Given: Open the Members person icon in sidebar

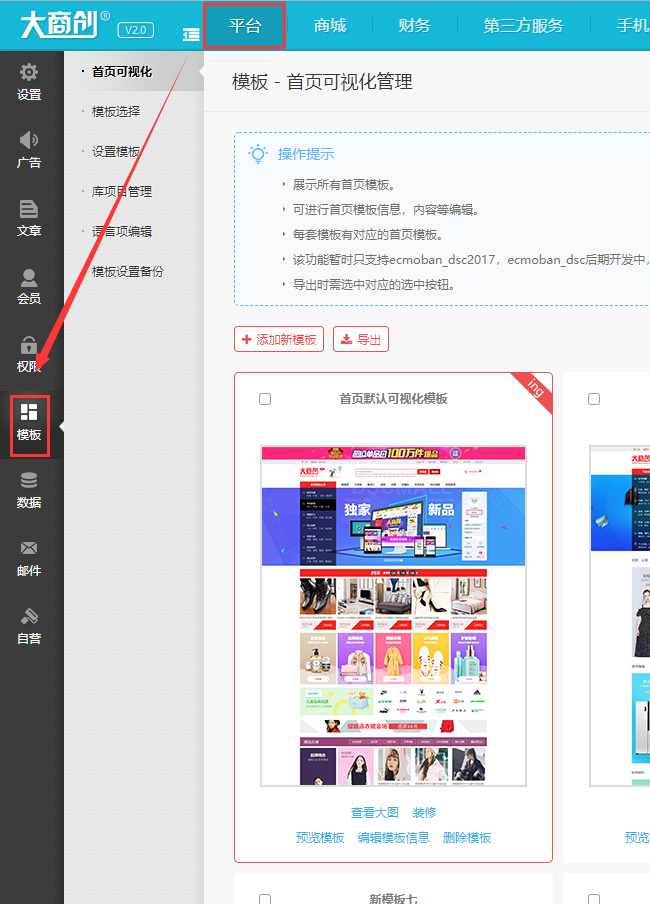Looking at the screenshot, I should [29, 278].
